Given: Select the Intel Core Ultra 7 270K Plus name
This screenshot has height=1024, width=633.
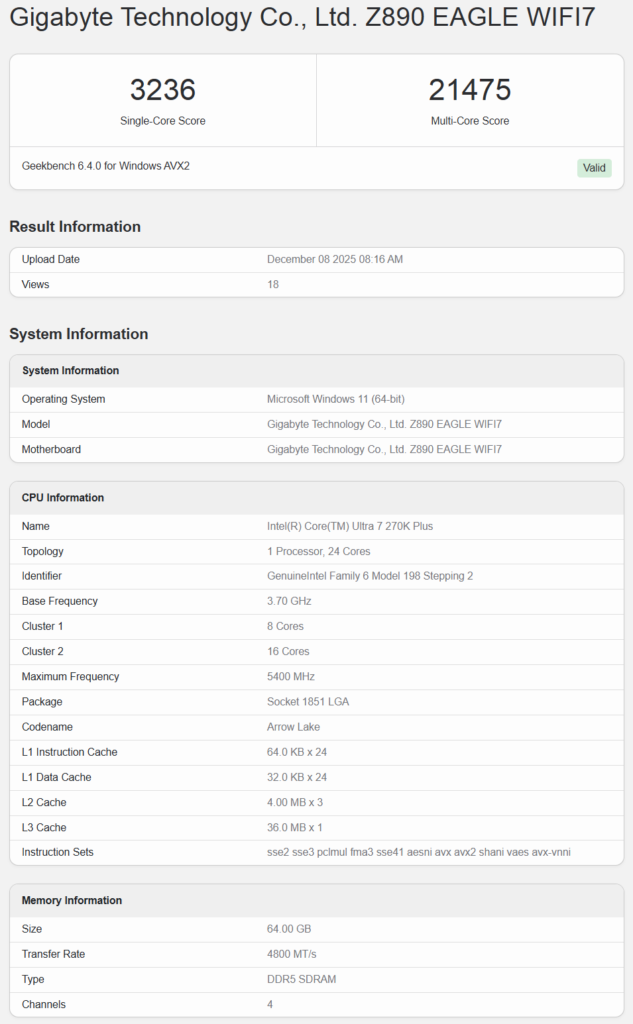Looking at the screenshot, I should tap(350, 526).
